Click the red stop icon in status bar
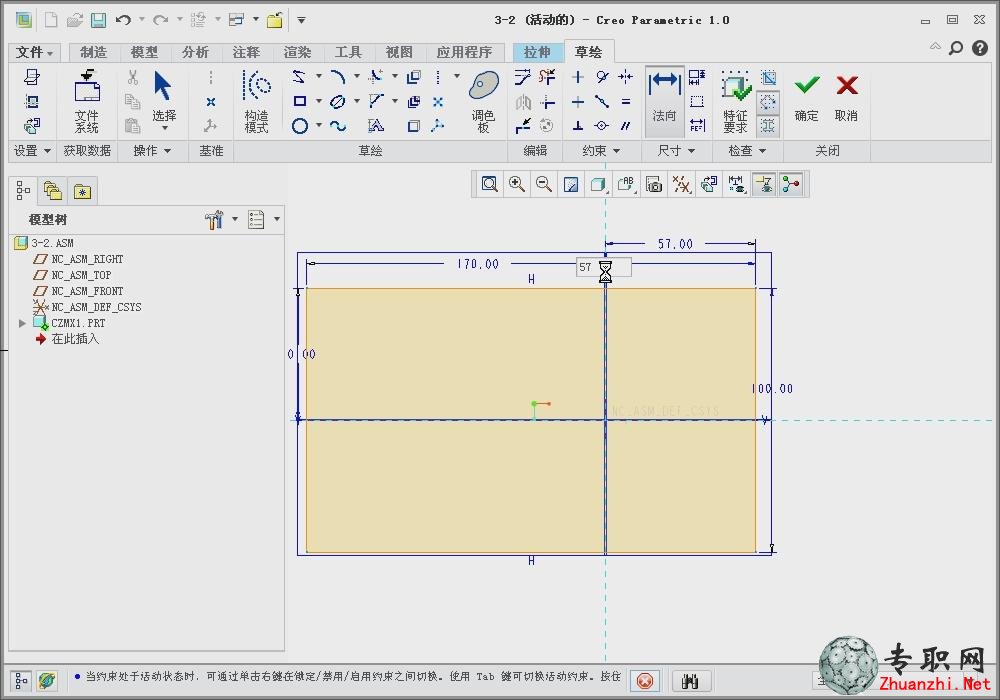 point(645,681)
